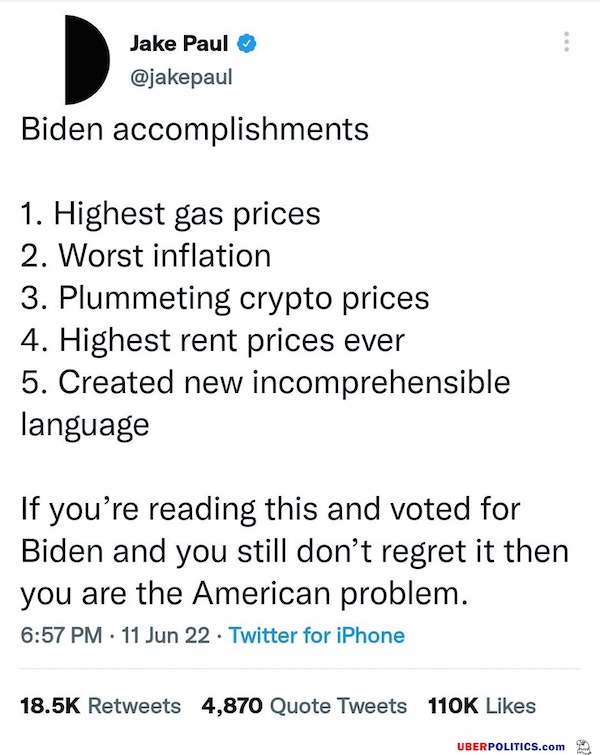Click the Jake Paul display name

click(177, 42)
